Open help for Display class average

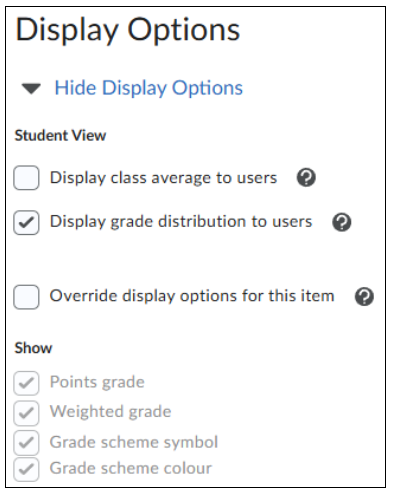(306, 177)
